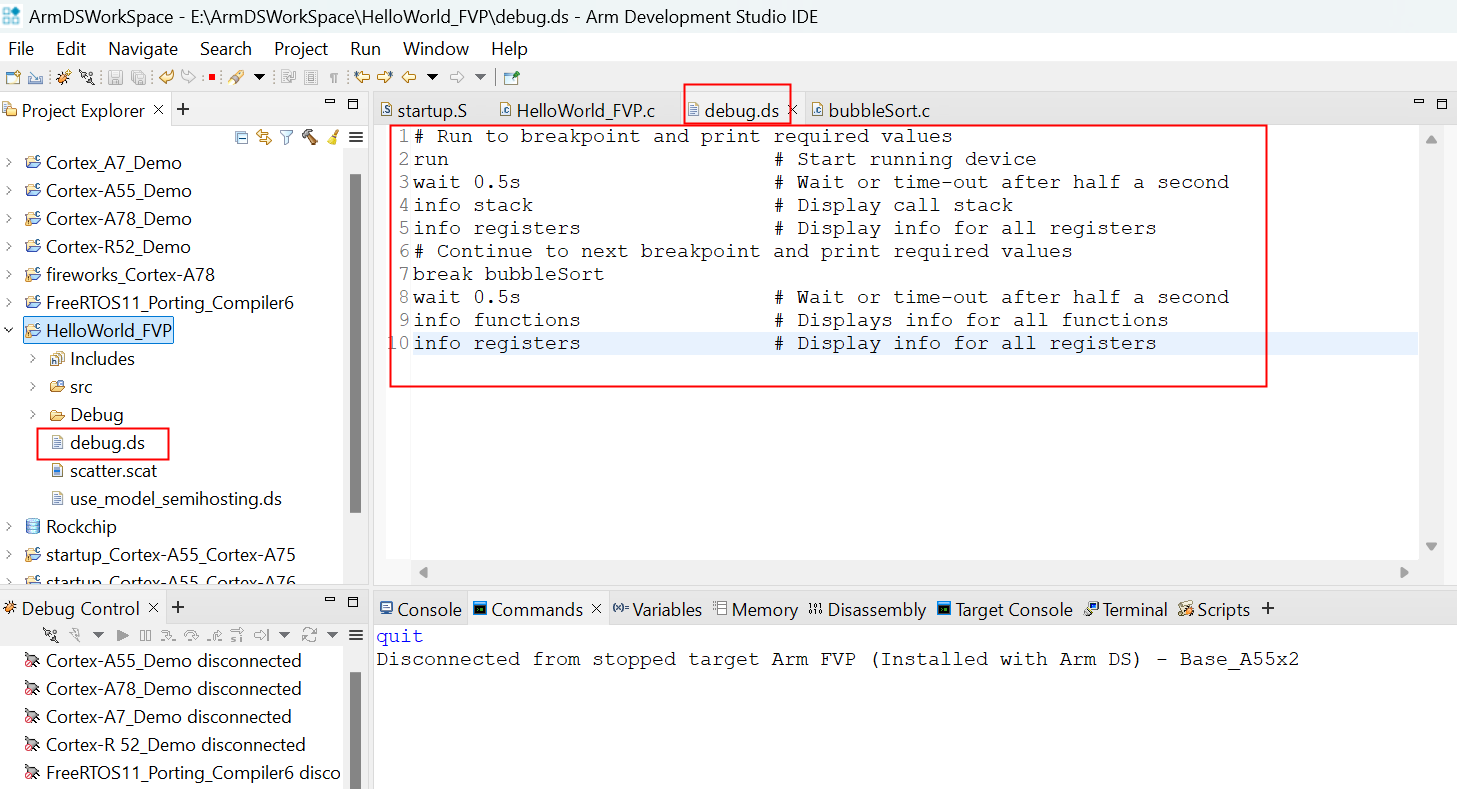Switch to the bubbleSort.c editor tab
1457x789 pixels.
(878, 110)
